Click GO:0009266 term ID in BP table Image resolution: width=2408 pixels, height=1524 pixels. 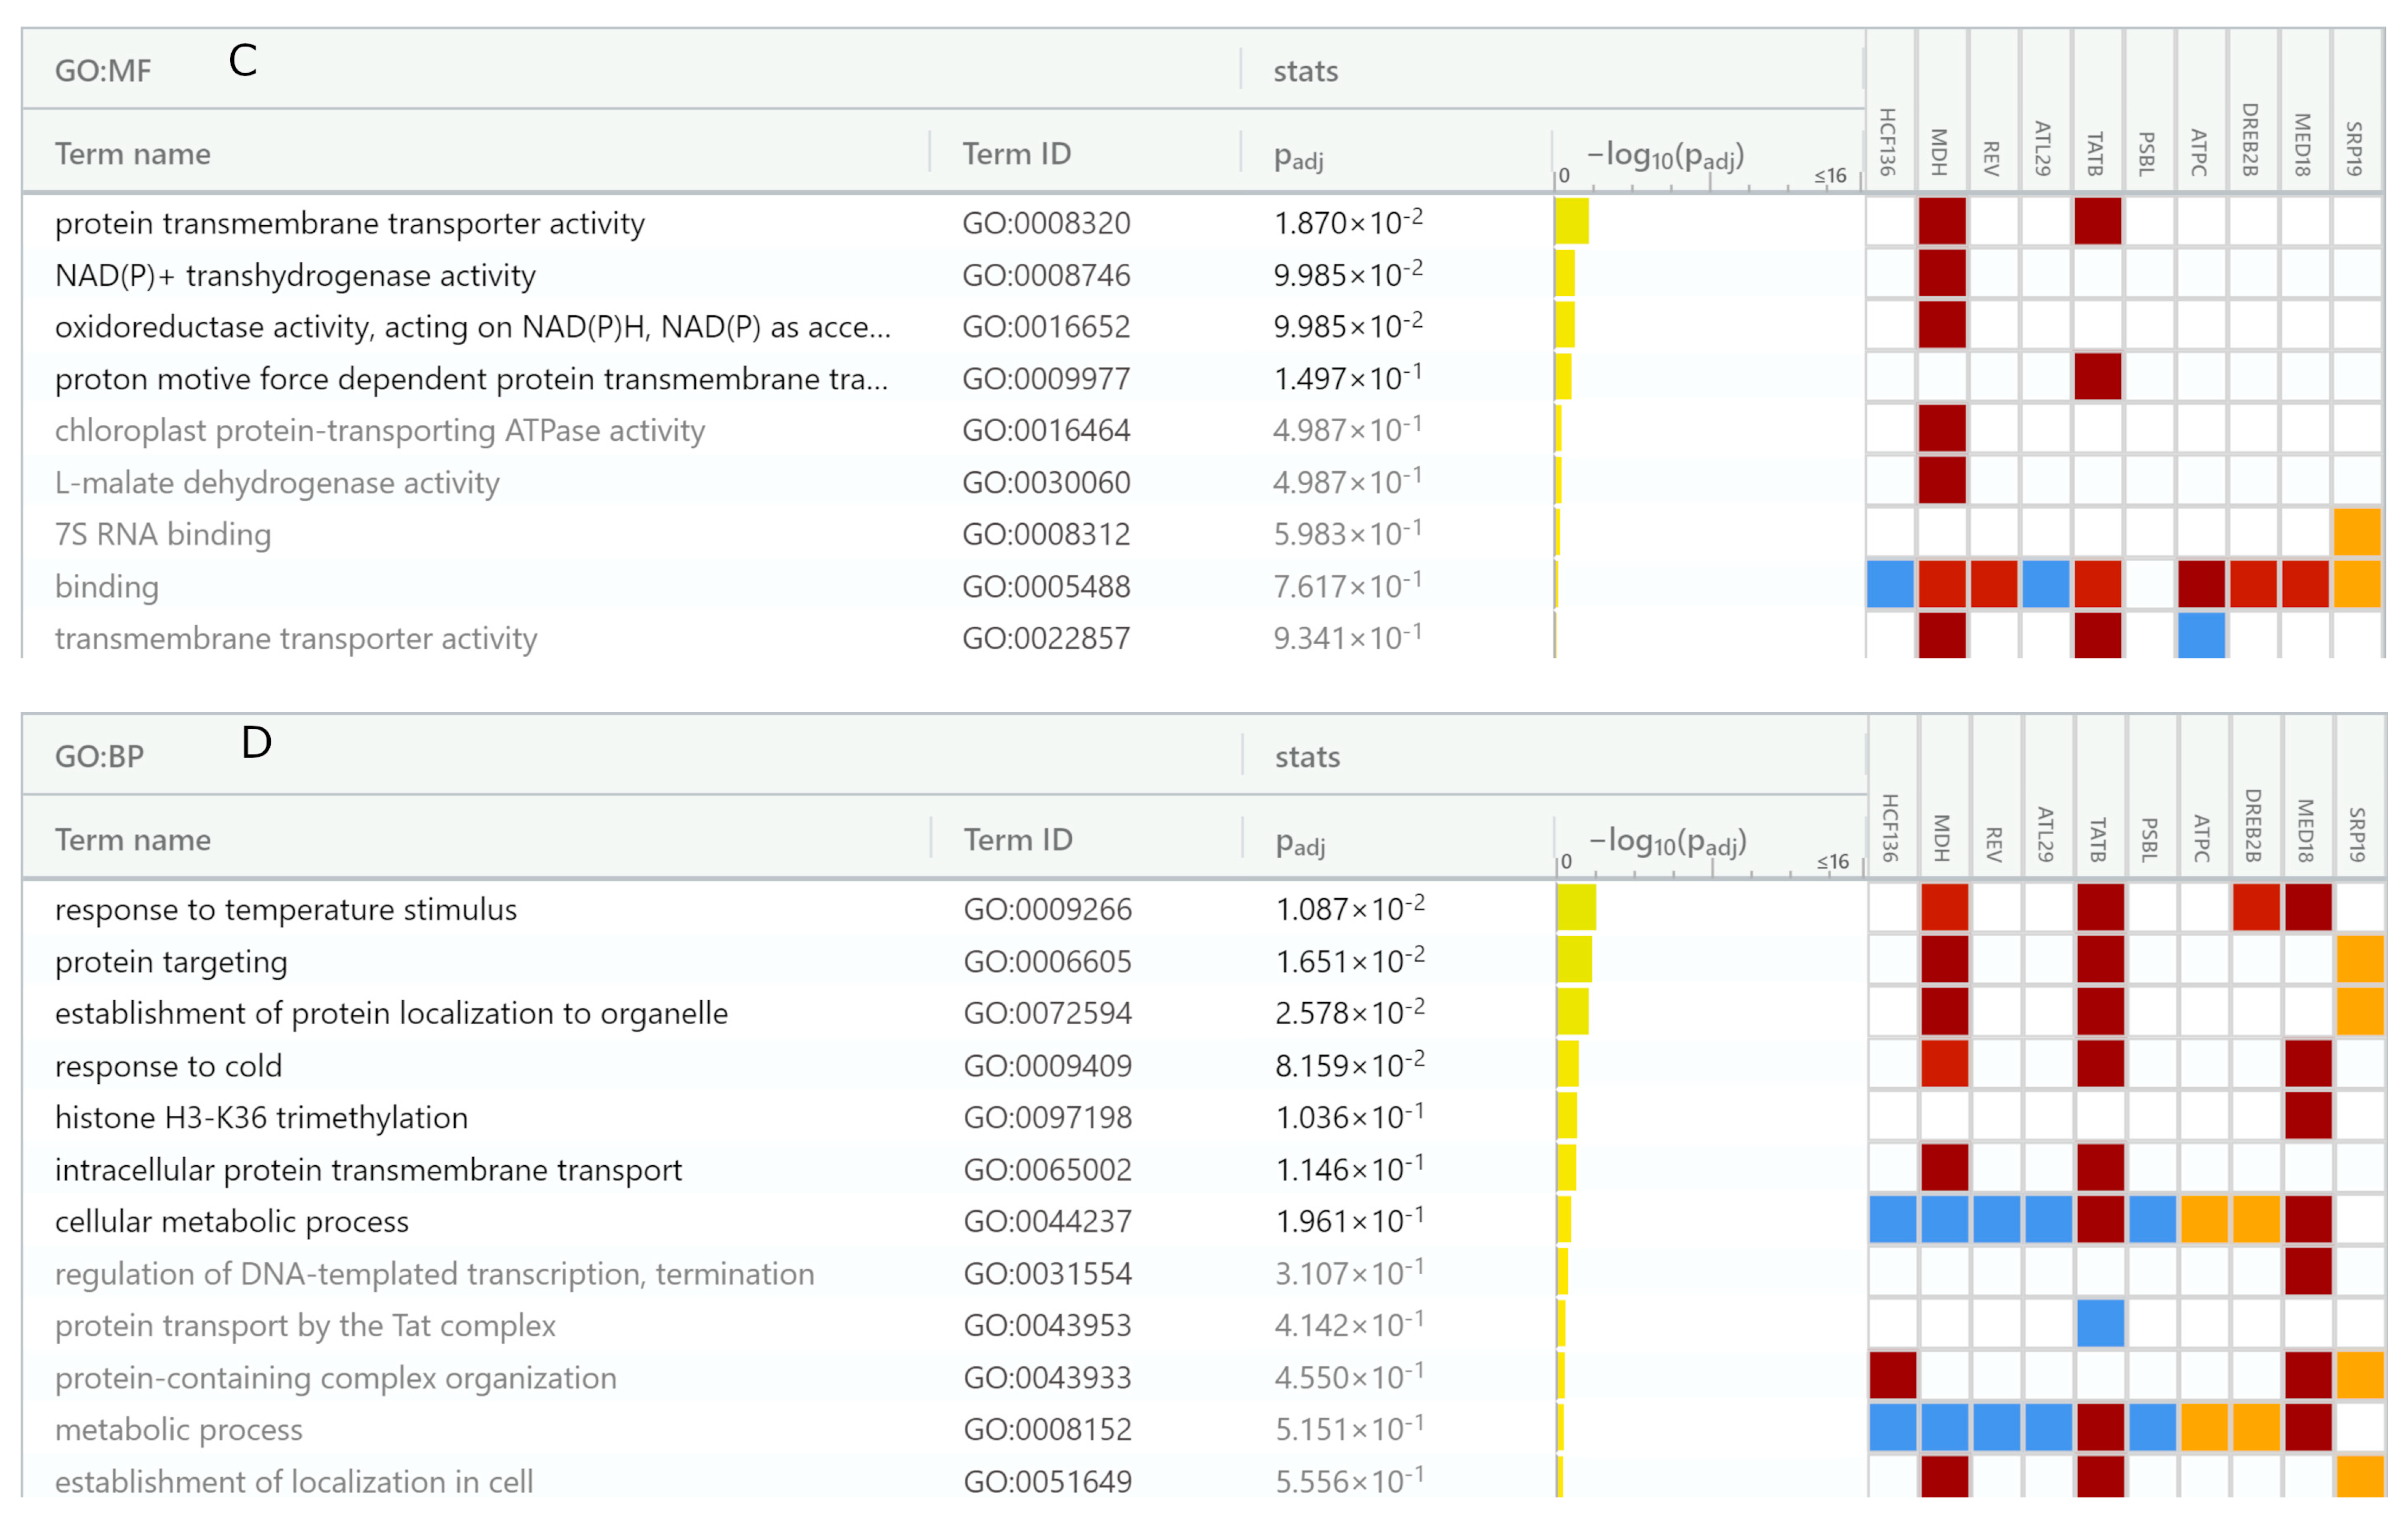(x=1047, y=908)
